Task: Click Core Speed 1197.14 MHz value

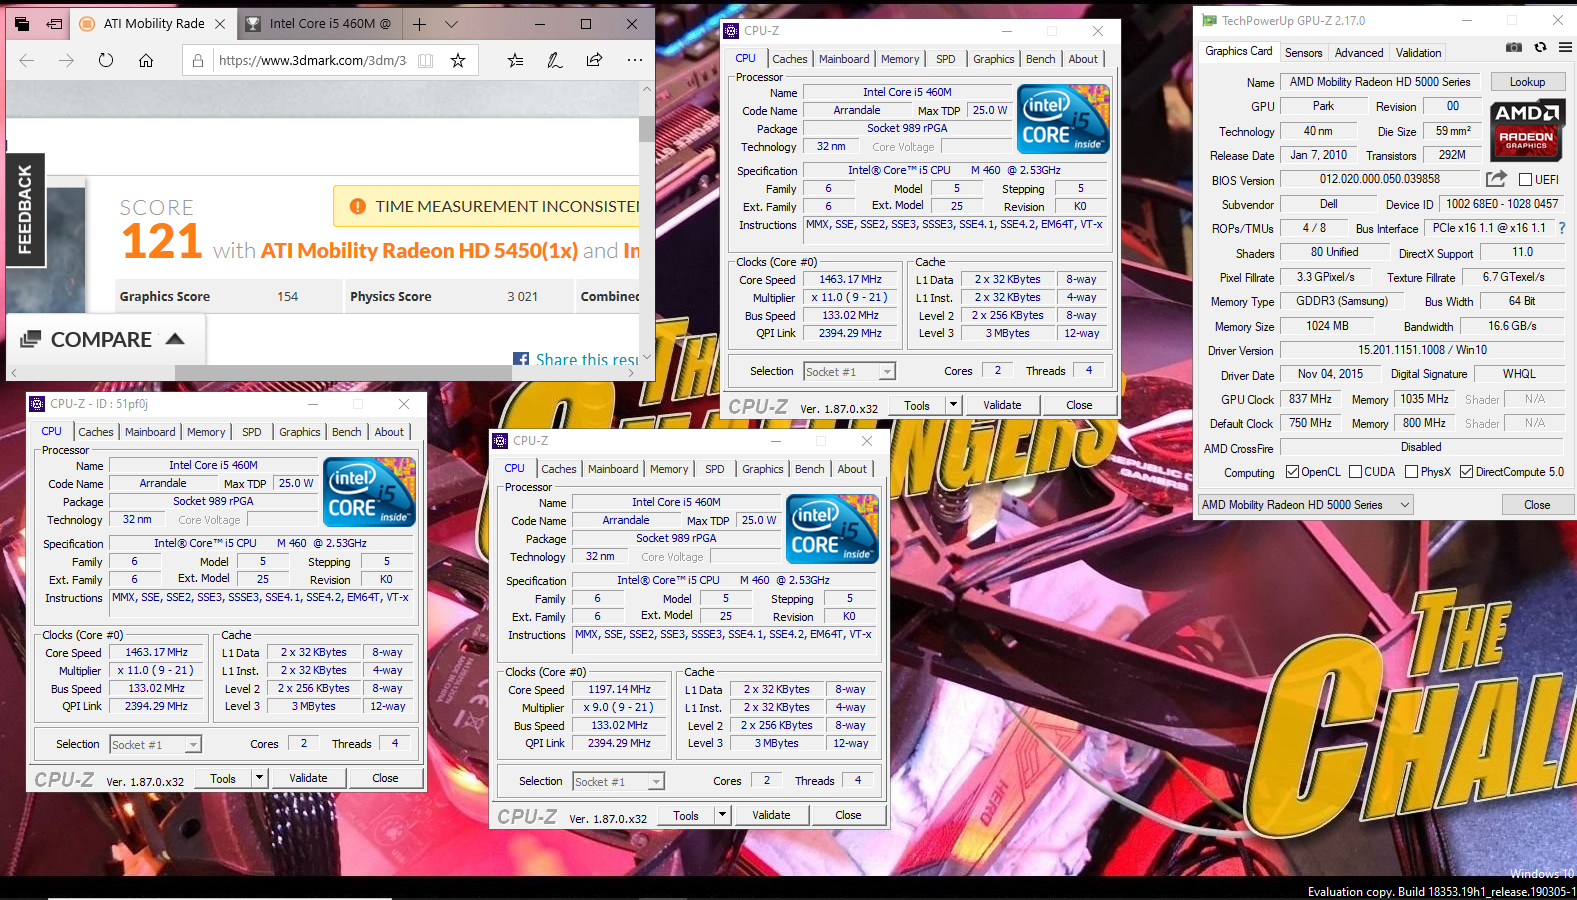Action: pyautogui.click(x=619, y=689)
